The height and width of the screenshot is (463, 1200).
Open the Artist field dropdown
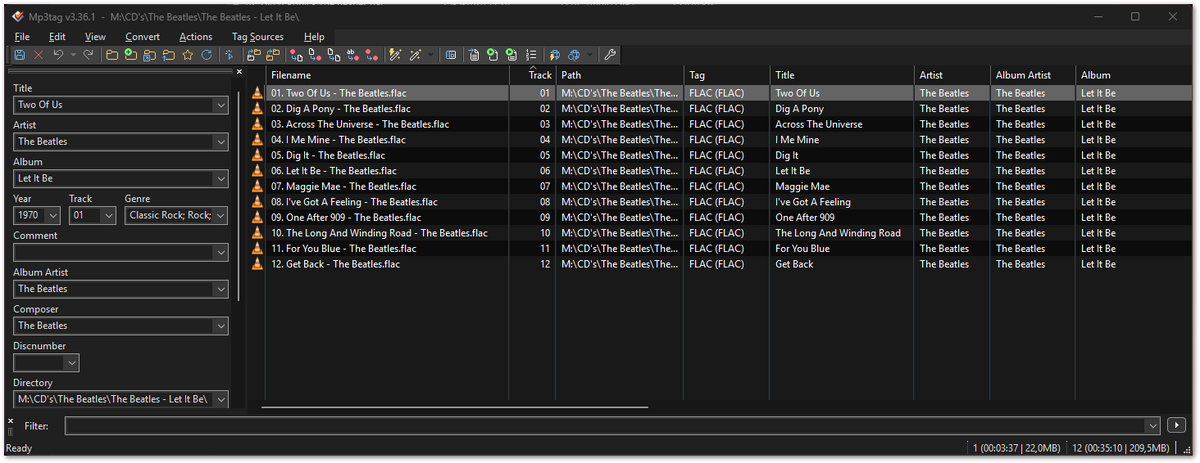tap(220, 142)
